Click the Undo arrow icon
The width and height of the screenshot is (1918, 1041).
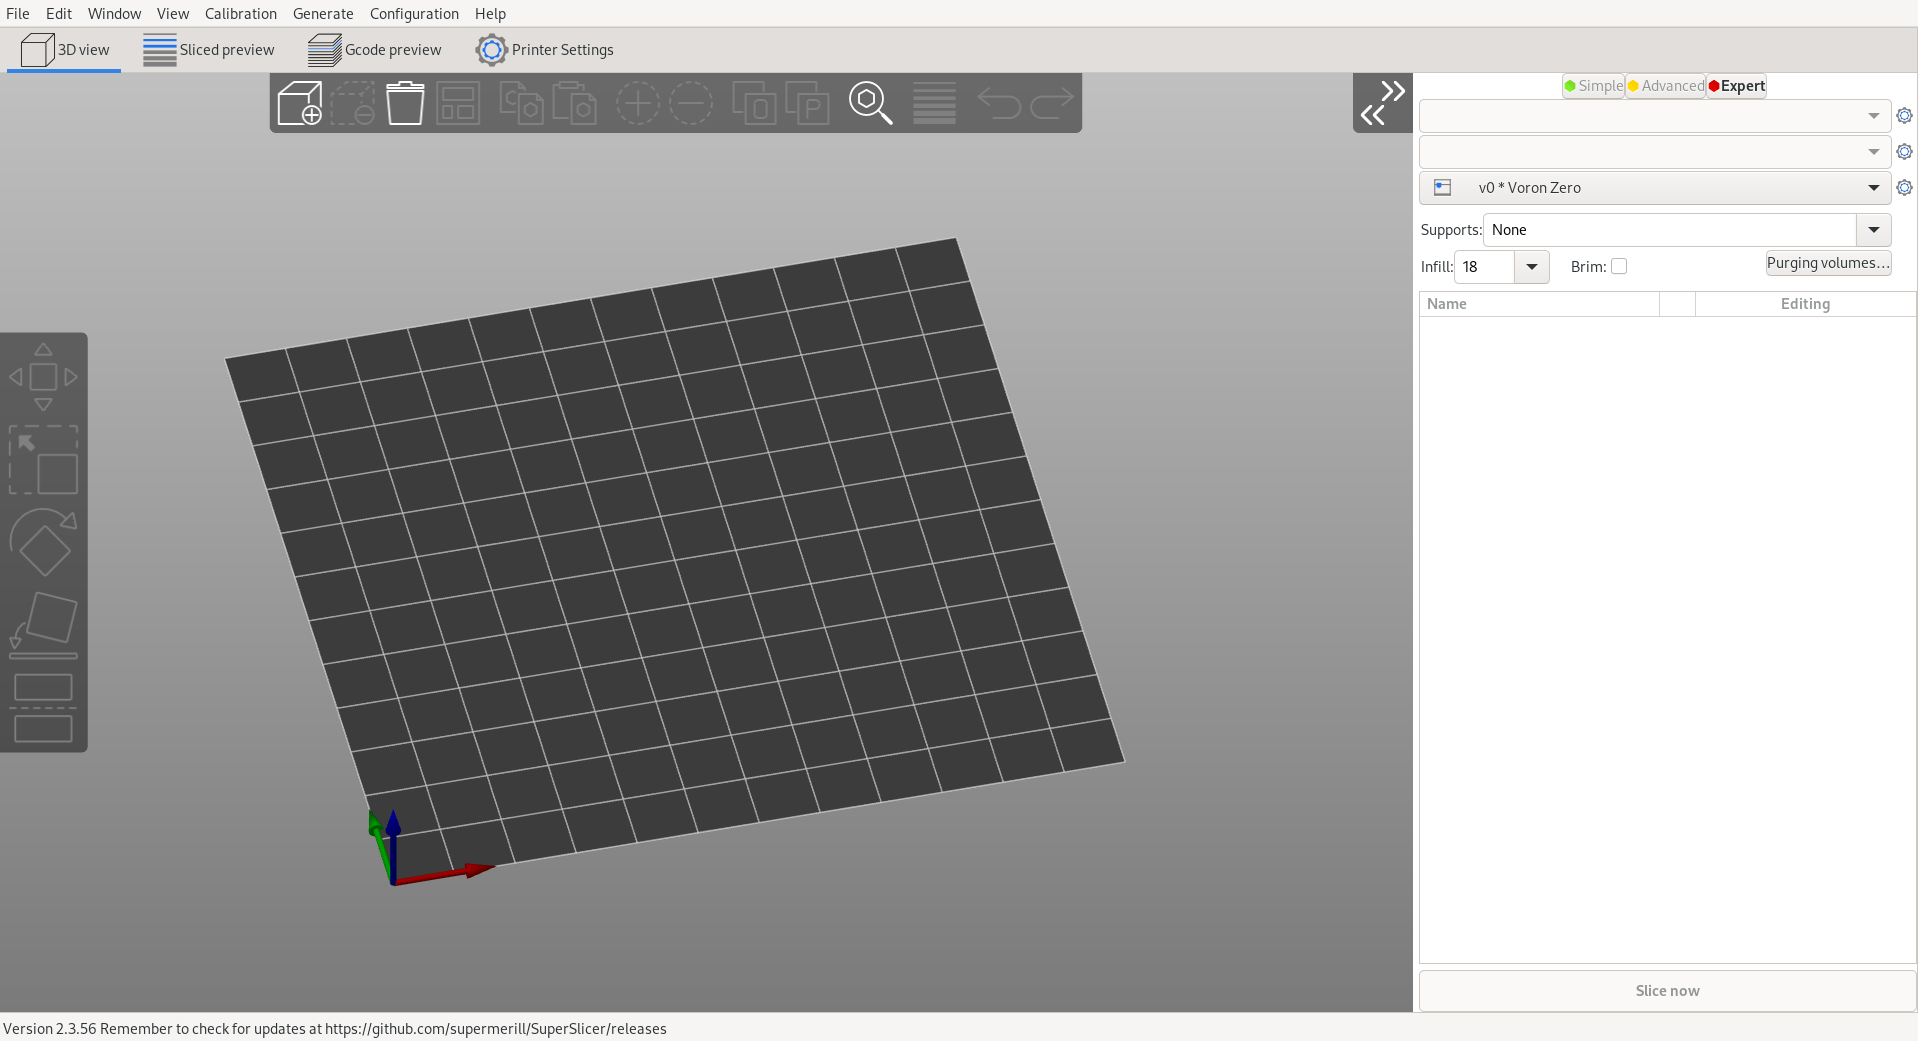tap(998, 103)
